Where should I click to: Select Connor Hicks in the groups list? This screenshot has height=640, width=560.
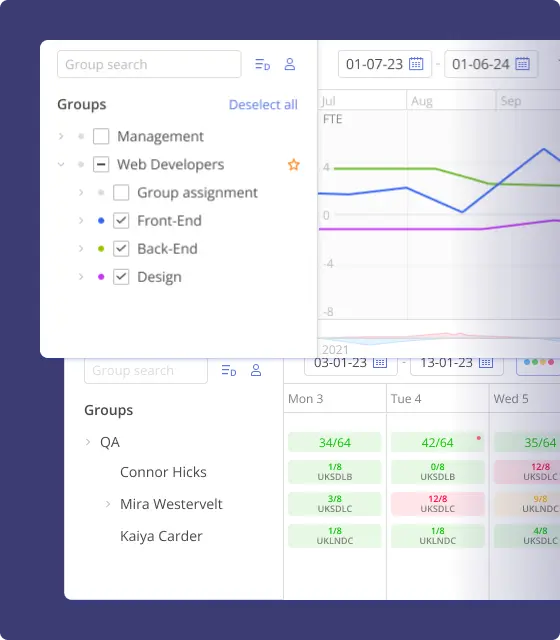click(x=163, y=472)
